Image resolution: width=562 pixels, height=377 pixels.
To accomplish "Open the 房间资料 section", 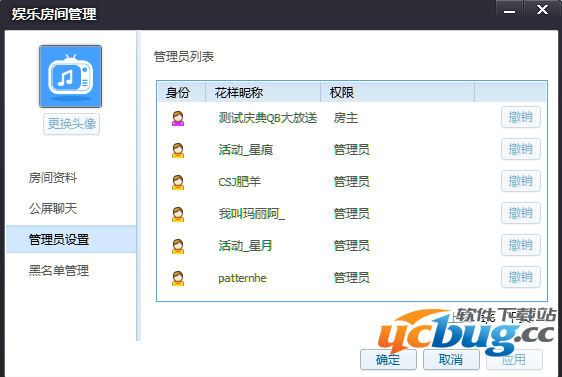I will 53,177.
